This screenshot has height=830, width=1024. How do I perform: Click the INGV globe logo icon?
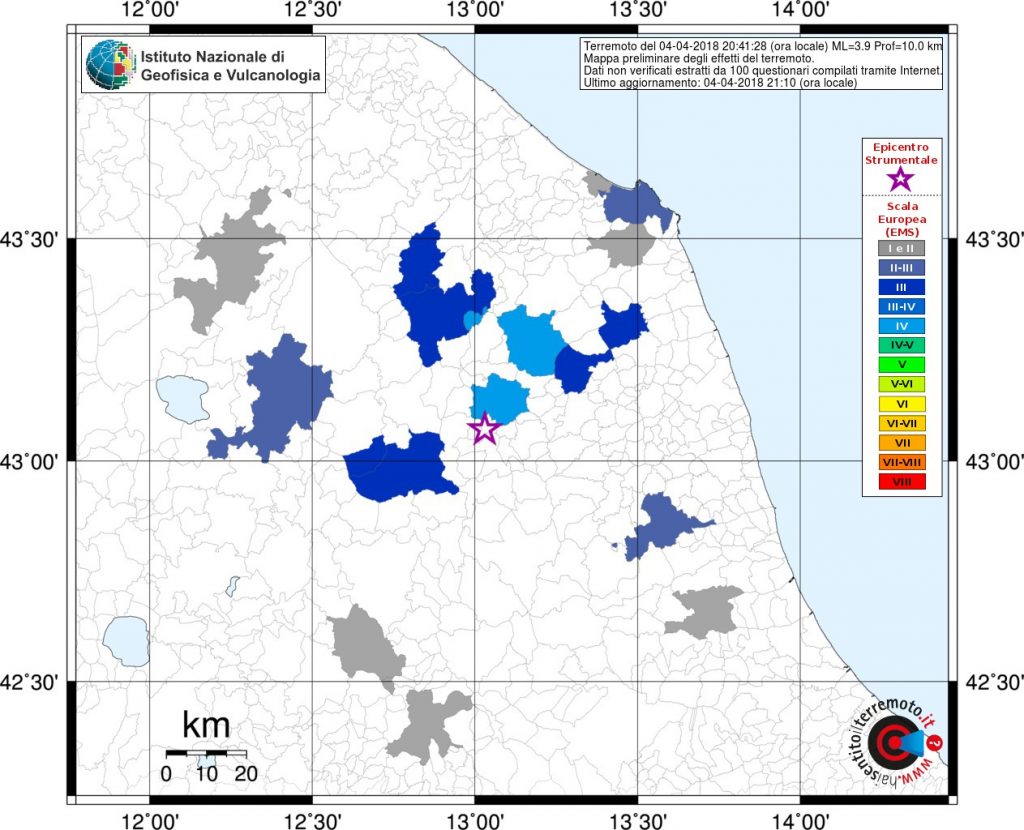pyautogui.click(x=110, y=64)
